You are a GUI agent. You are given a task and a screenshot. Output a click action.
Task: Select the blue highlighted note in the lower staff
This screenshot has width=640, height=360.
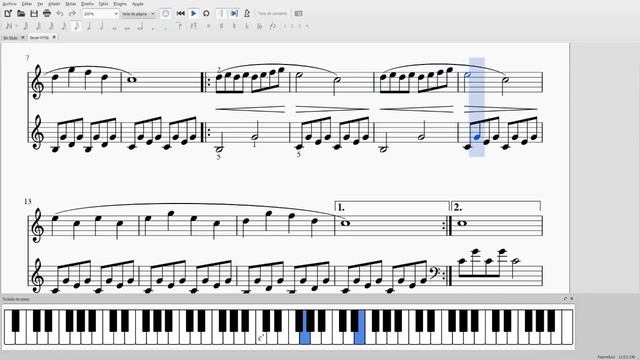tap(476, 138)
